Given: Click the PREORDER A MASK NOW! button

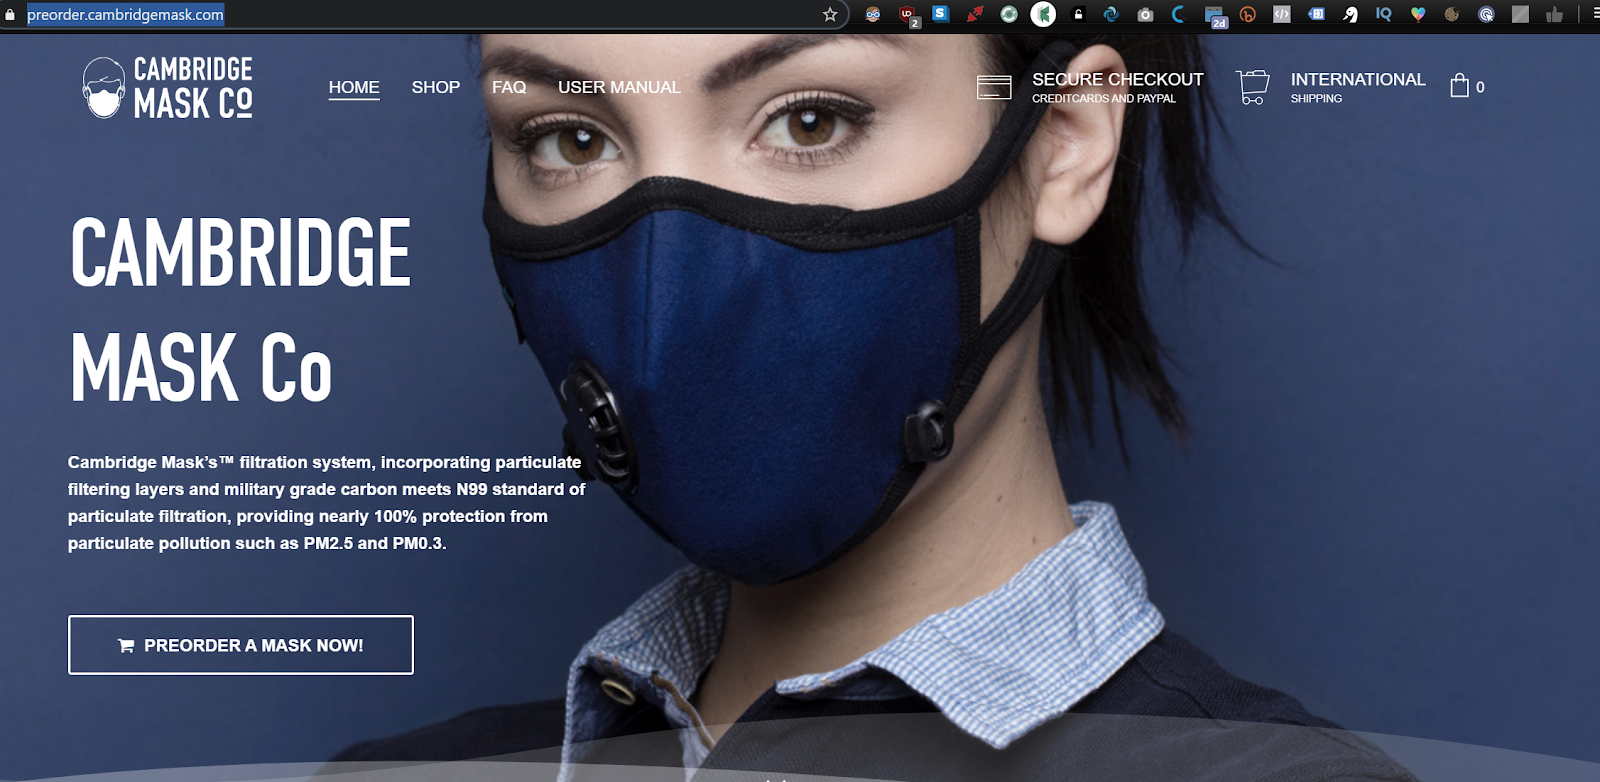Looking at the screenshot, I should pyautogui.click(x=241, y=645).
